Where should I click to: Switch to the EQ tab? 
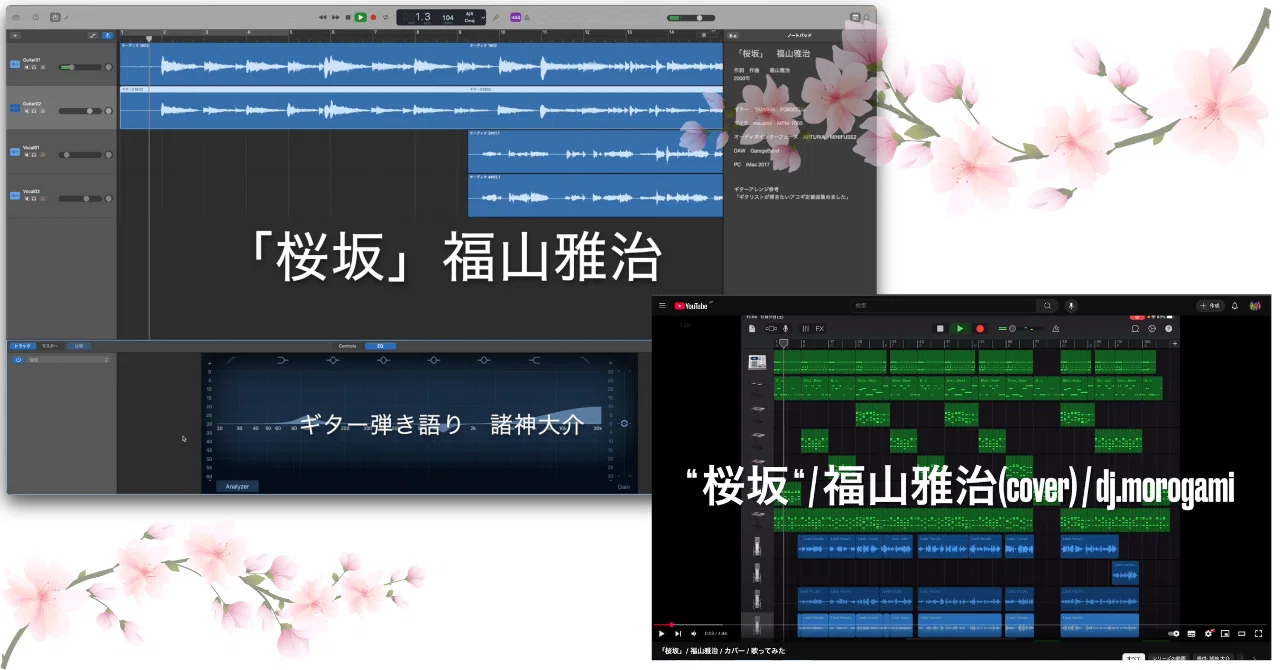click(x=380, y=346)
